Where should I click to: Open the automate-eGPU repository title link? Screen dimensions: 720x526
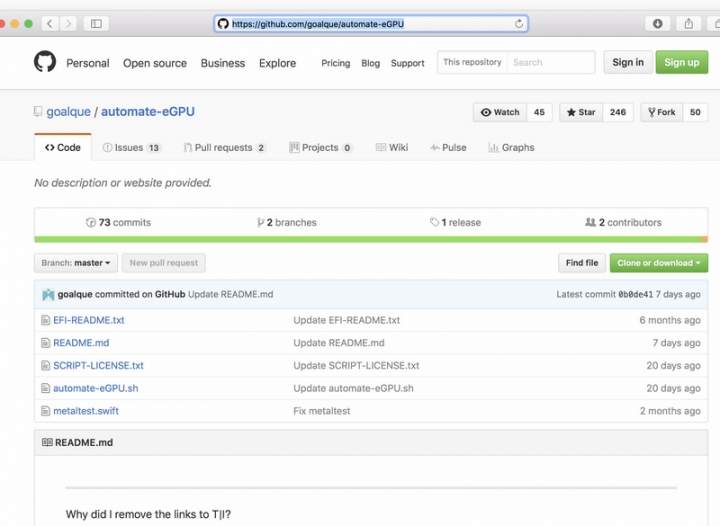coord(148,112)
